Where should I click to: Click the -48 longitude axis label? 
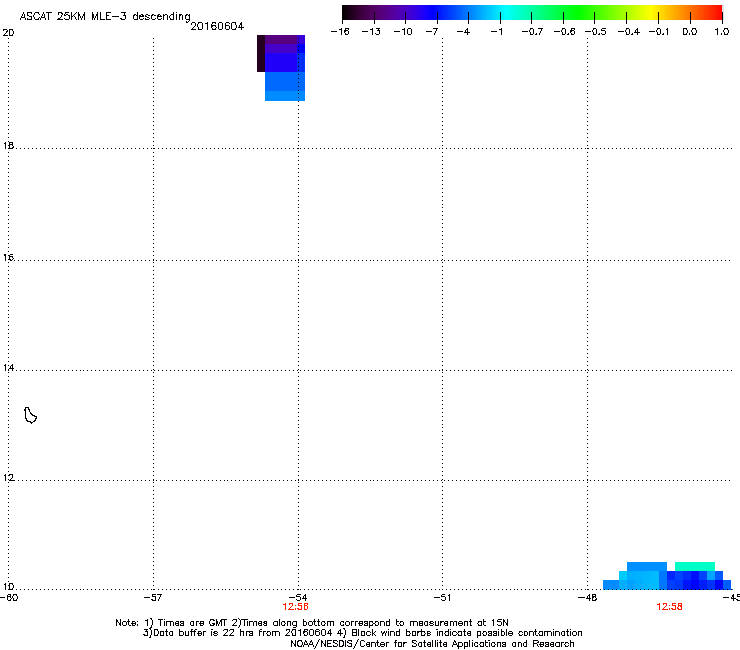[587, 598]
